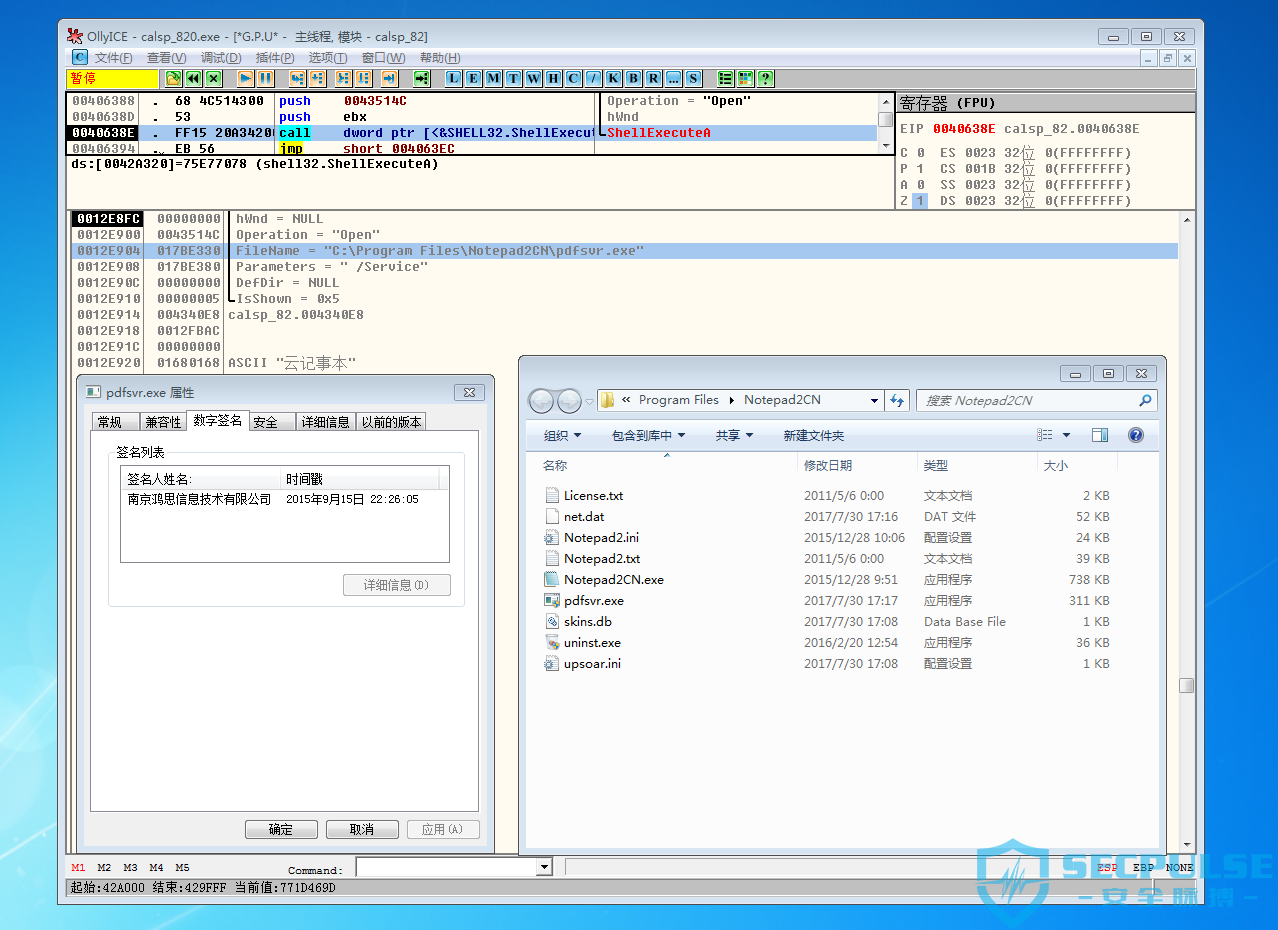The width and height of the screenshot is (1278, 930).
Task: Expand the 组织 dropdown in Explorer
Action: coord(563,436)
